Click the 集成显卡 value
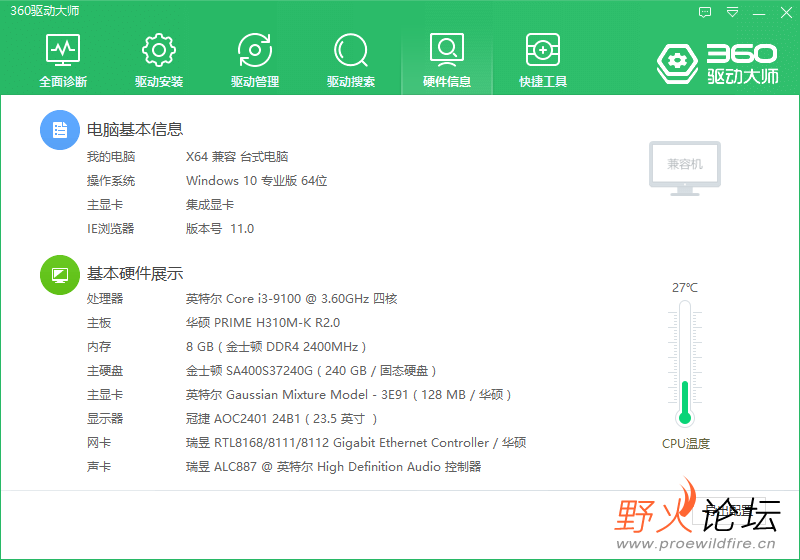Screen dimensions: 800x560 pos(210,205)
